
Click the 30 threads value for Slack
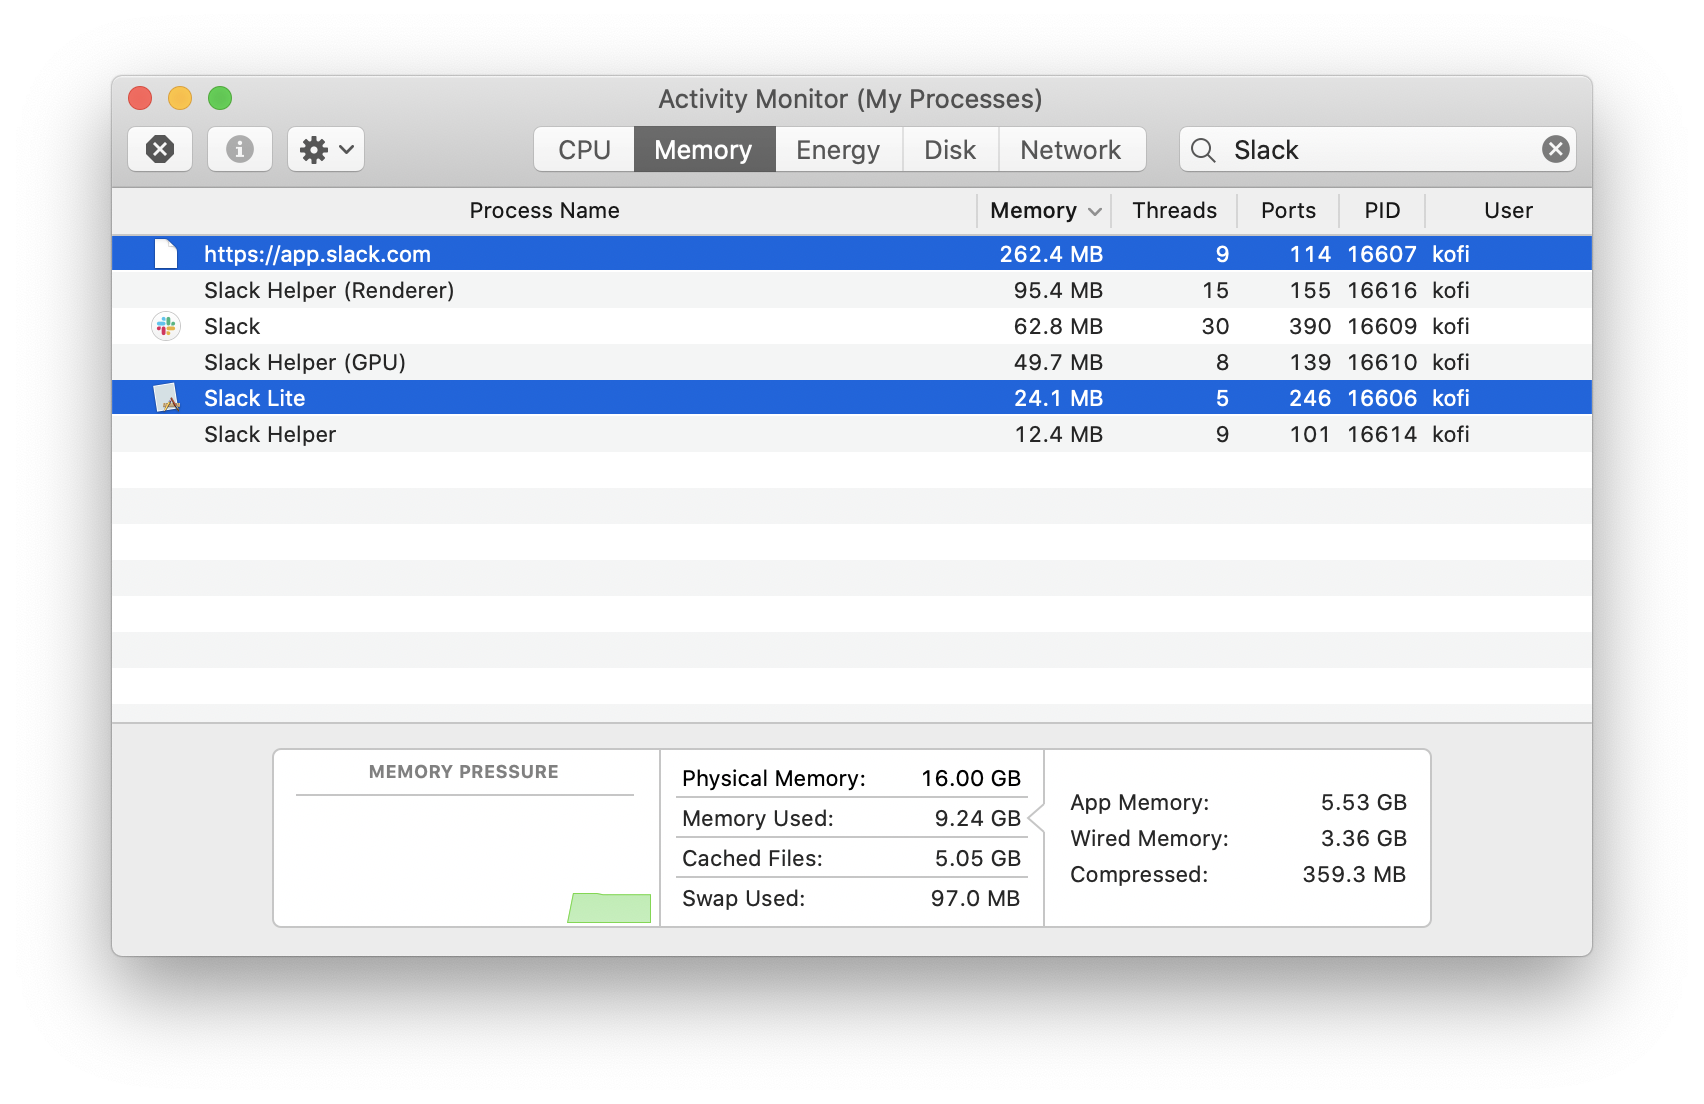1215,326
